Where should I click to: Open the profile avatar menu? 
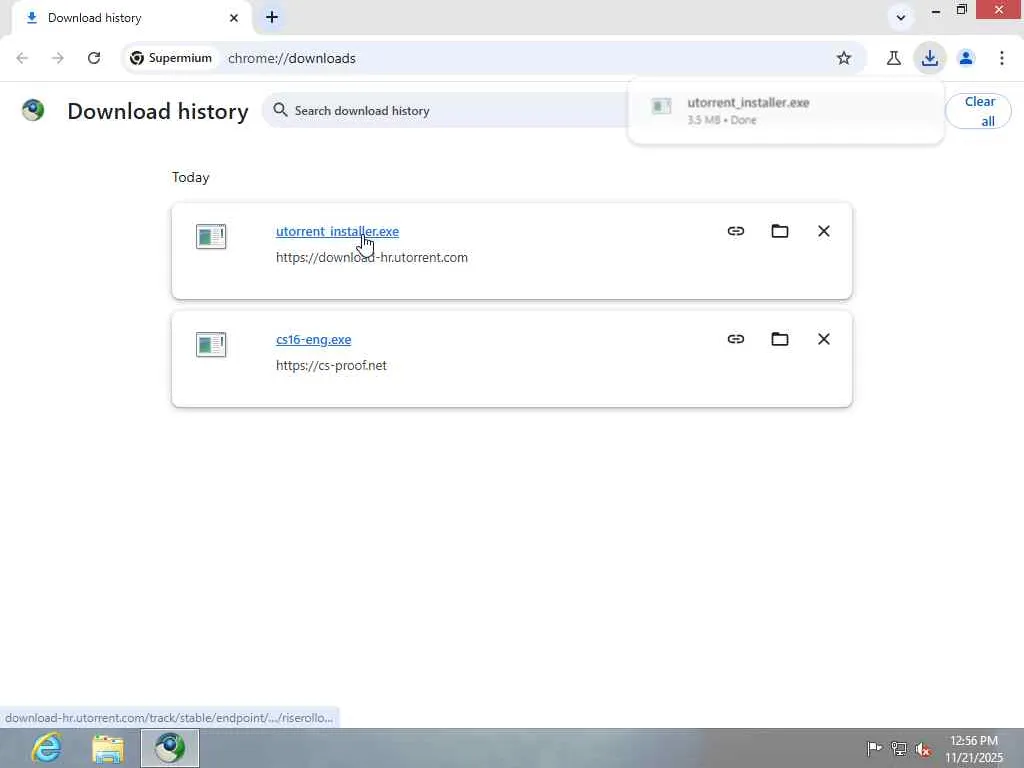tap(966, 58)
